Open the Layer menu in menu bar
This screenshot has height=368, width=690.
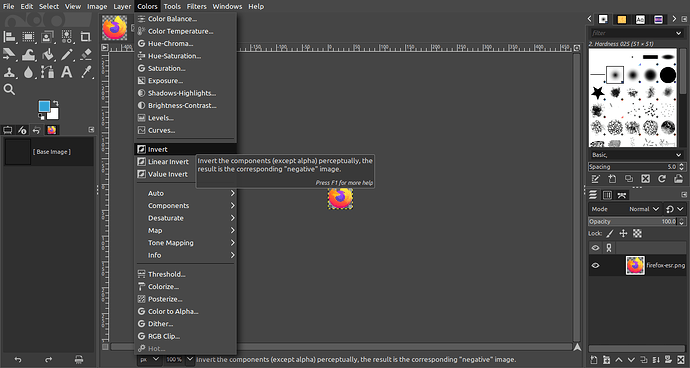click(x=122, y=6)
